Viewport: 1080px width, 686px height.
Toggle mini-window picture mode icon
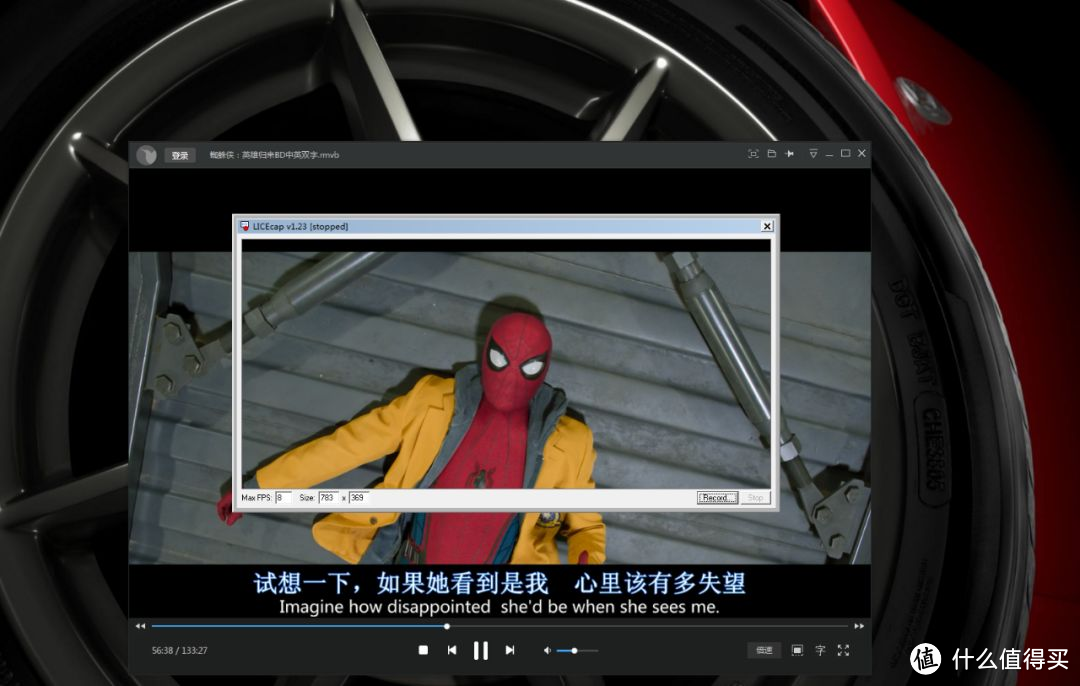click(x=797, y=650)
